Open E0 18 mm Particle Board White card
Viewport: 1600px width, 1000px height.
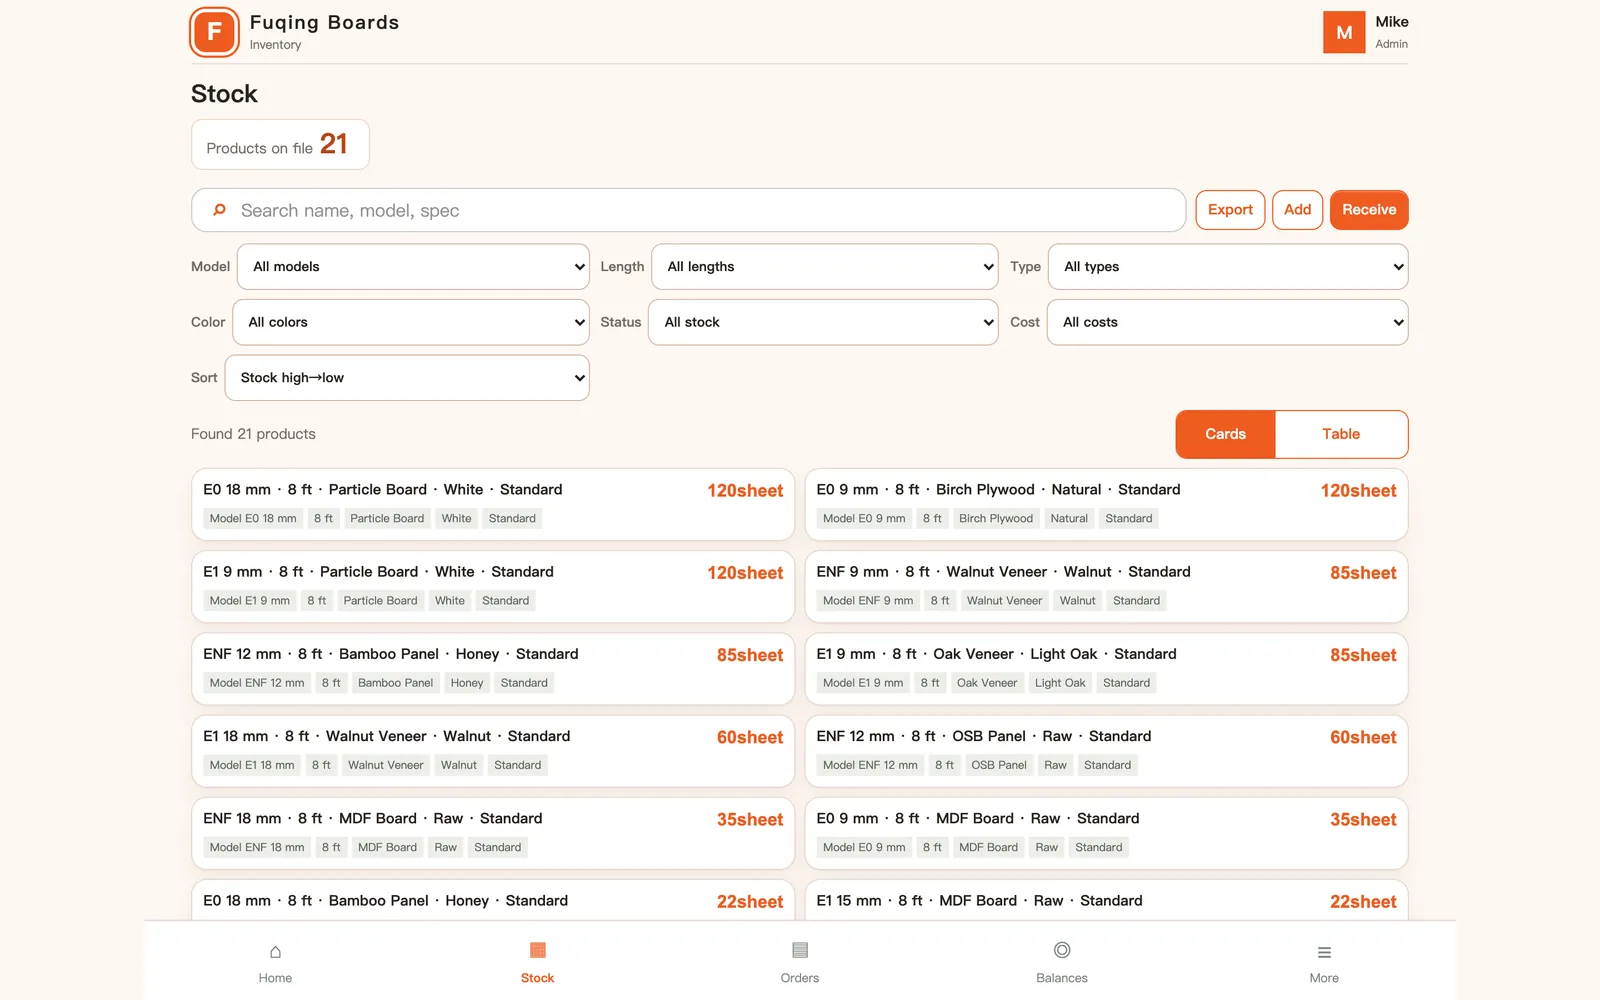(x=493, y=504)
